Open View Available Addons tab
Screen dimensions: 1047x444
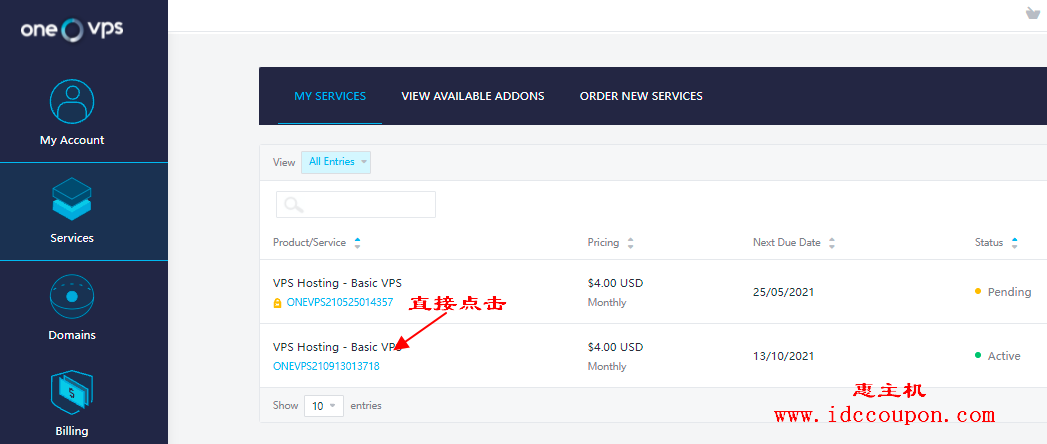pyautogui.click(x=473, y=96)
